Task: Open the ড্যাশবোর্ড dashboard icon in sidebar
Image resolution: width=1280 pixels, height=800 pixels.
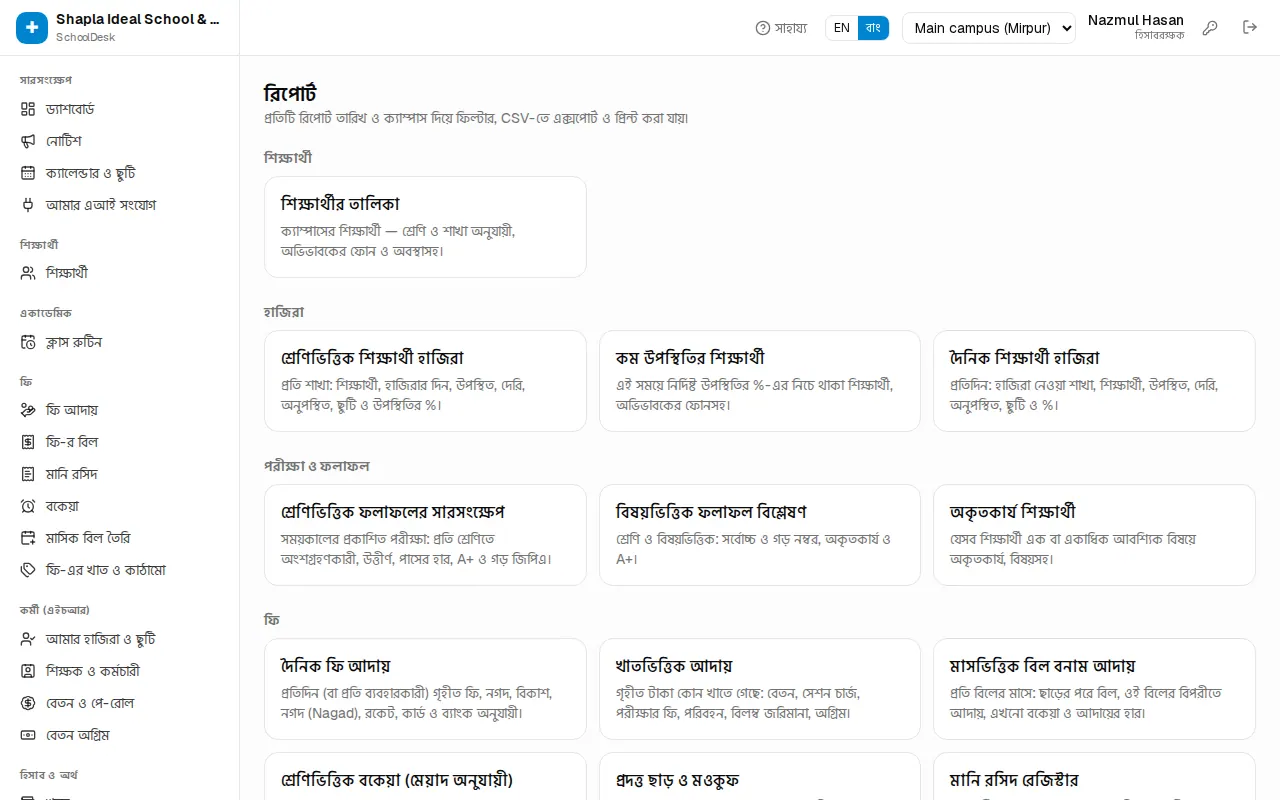Action: point(28,109)
